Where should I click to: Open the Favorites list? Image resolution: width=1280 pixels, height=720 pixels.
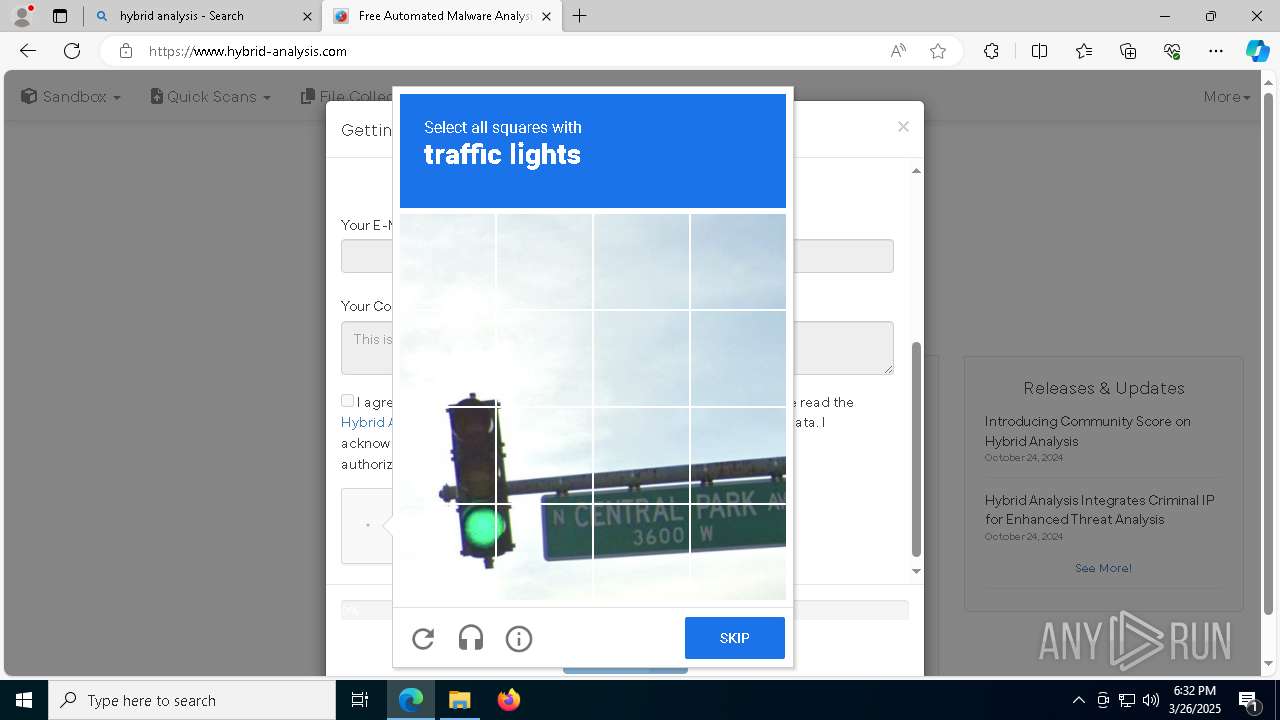1084,51
